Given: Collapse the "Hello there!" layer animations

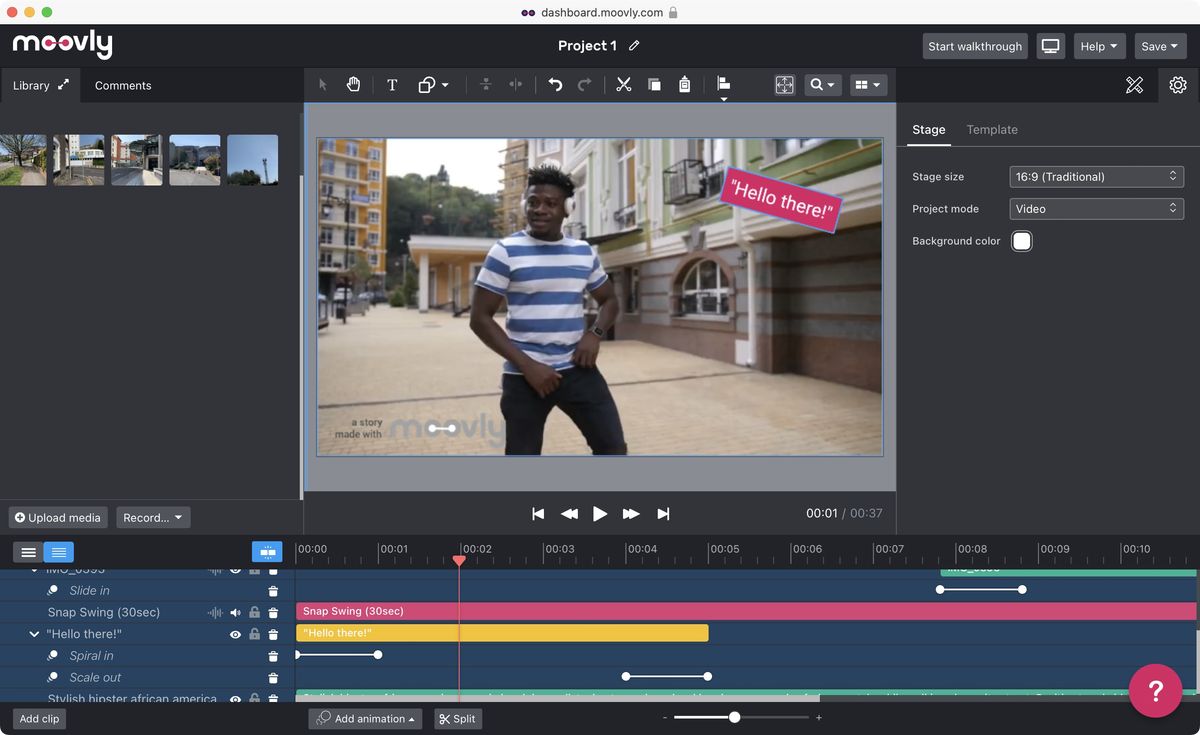Looking at the screenshot, I should [34, 634].
